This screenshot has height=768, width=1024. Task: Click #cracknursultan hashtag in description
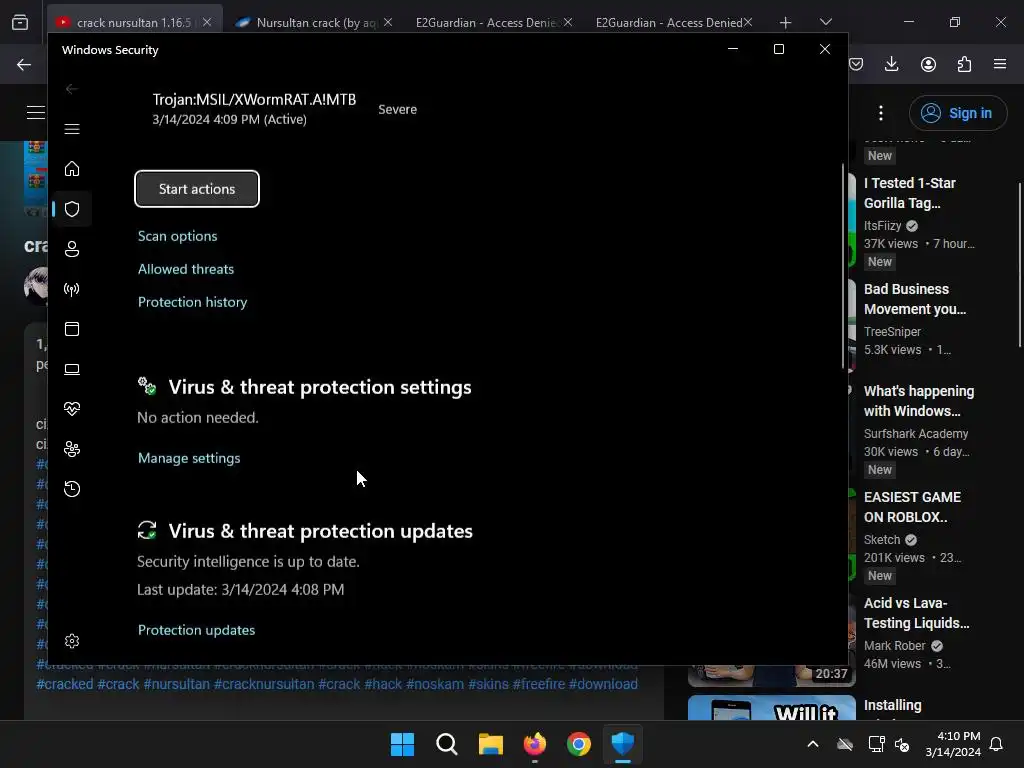[x=264, y=684]
